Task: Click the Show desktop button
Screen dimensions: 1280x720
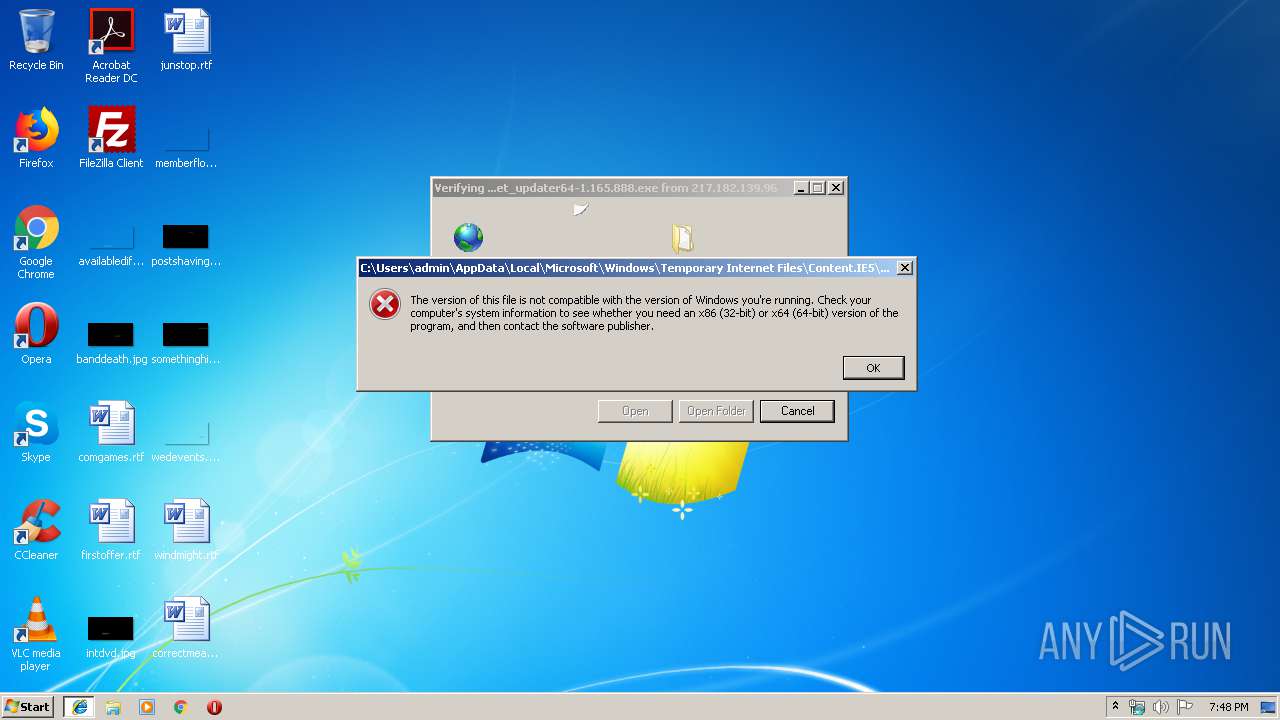Action: point(1270,707)
